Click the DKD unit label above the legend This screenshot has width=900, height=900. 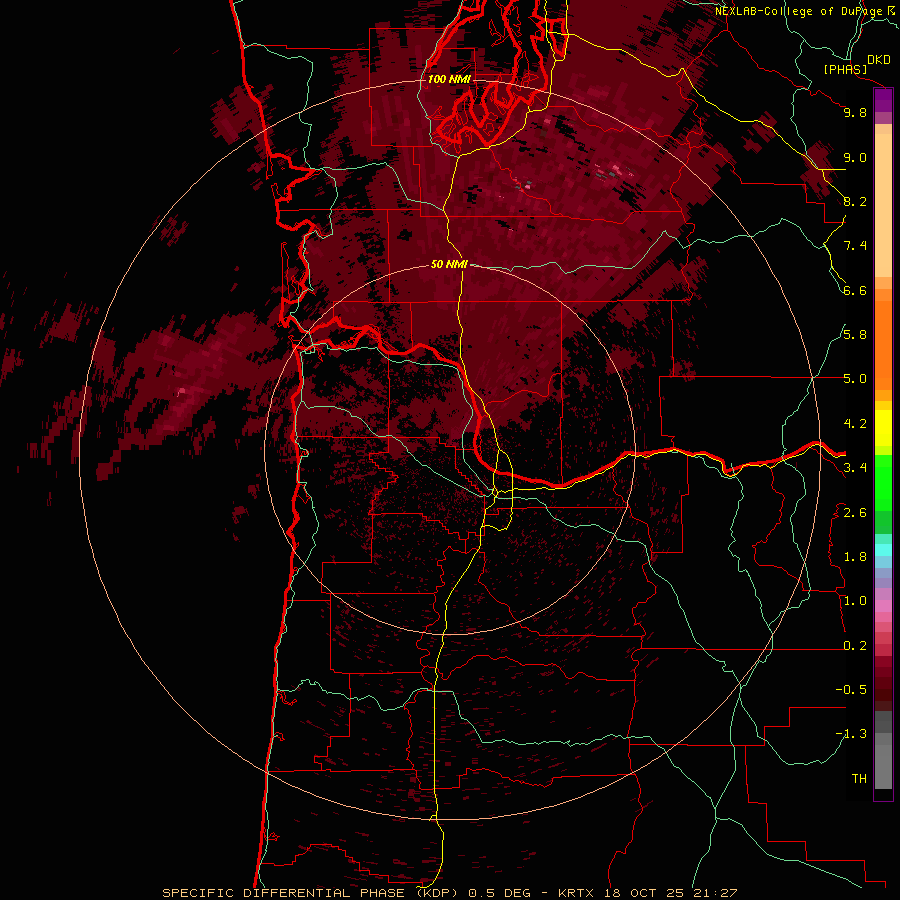pos(879,60)
